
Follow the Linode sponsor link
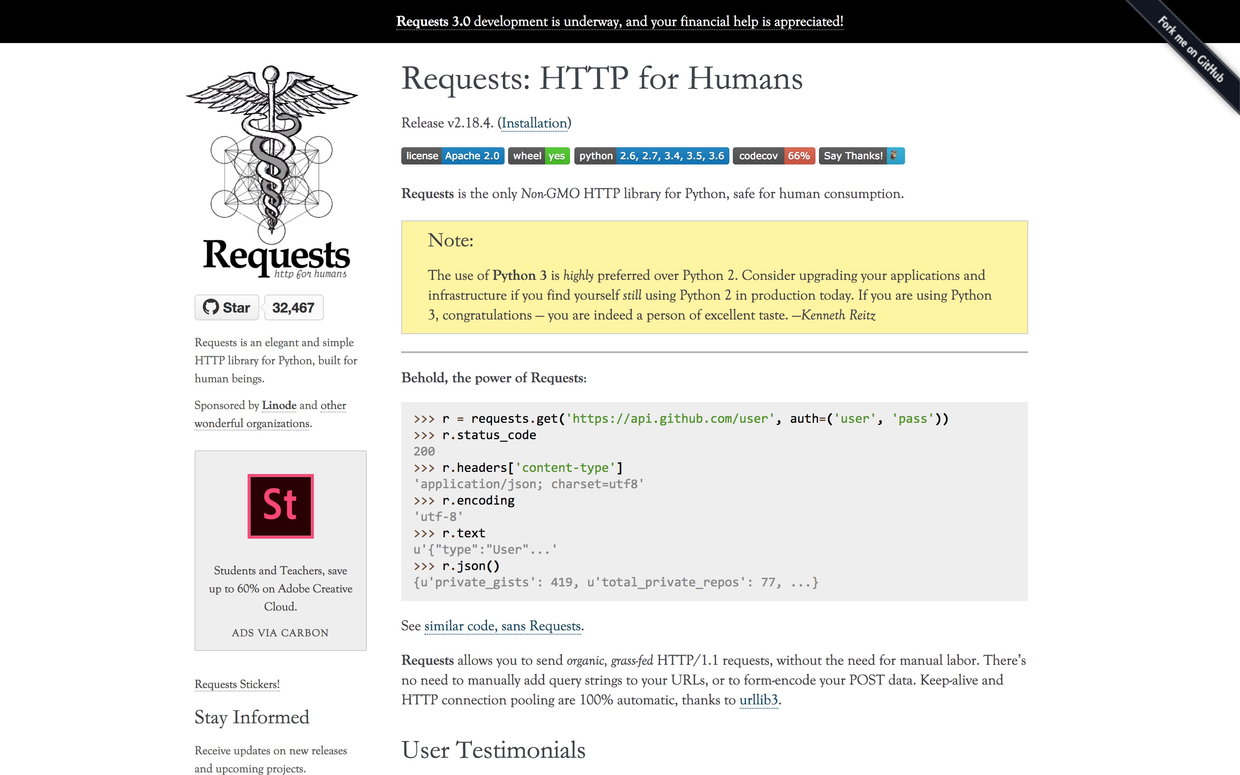pyautogui.click(x=279, y=405)
